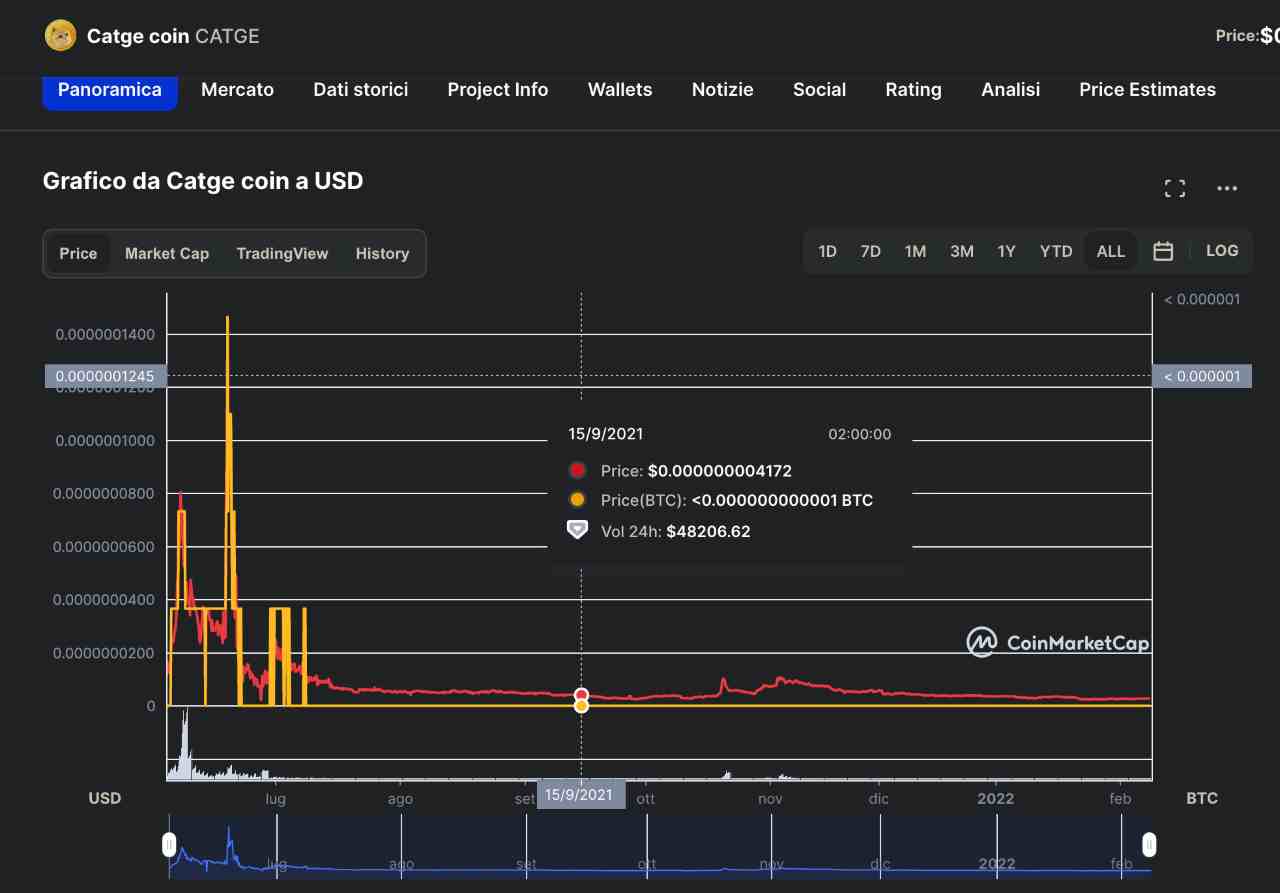Select the 1Y time range
Viewport: 1280px width, 893px height.
point(1006,251)
